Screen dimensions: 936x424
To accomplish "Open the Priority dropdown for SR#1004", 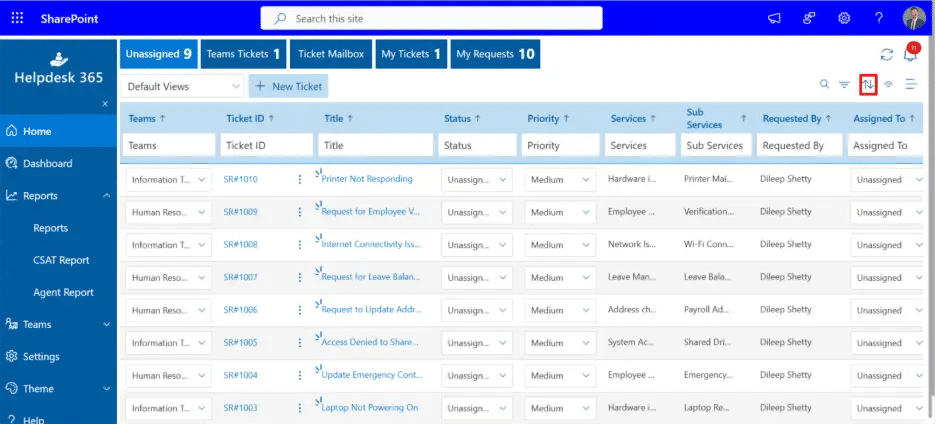I will [x=561, y=376].
